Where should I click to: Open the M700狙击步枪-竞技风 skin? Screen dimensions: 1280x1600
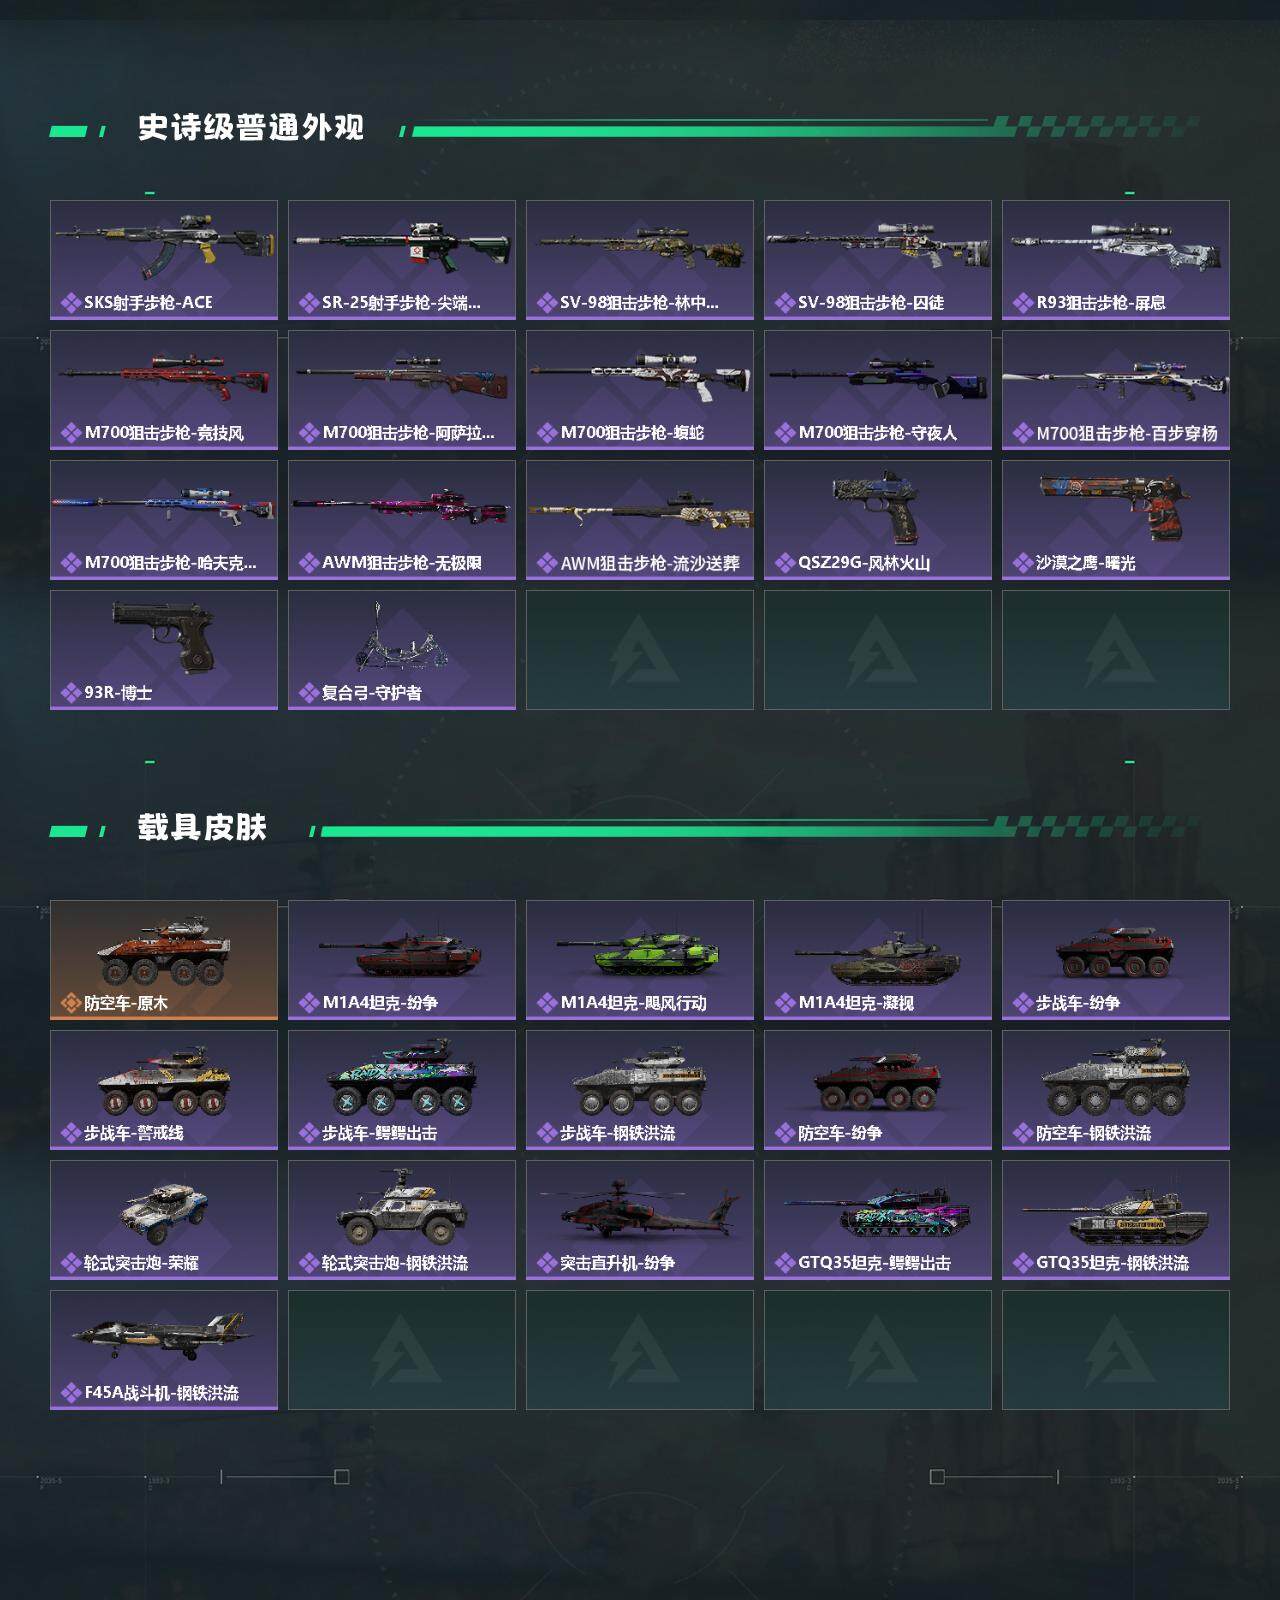click(x=164, y=390)
